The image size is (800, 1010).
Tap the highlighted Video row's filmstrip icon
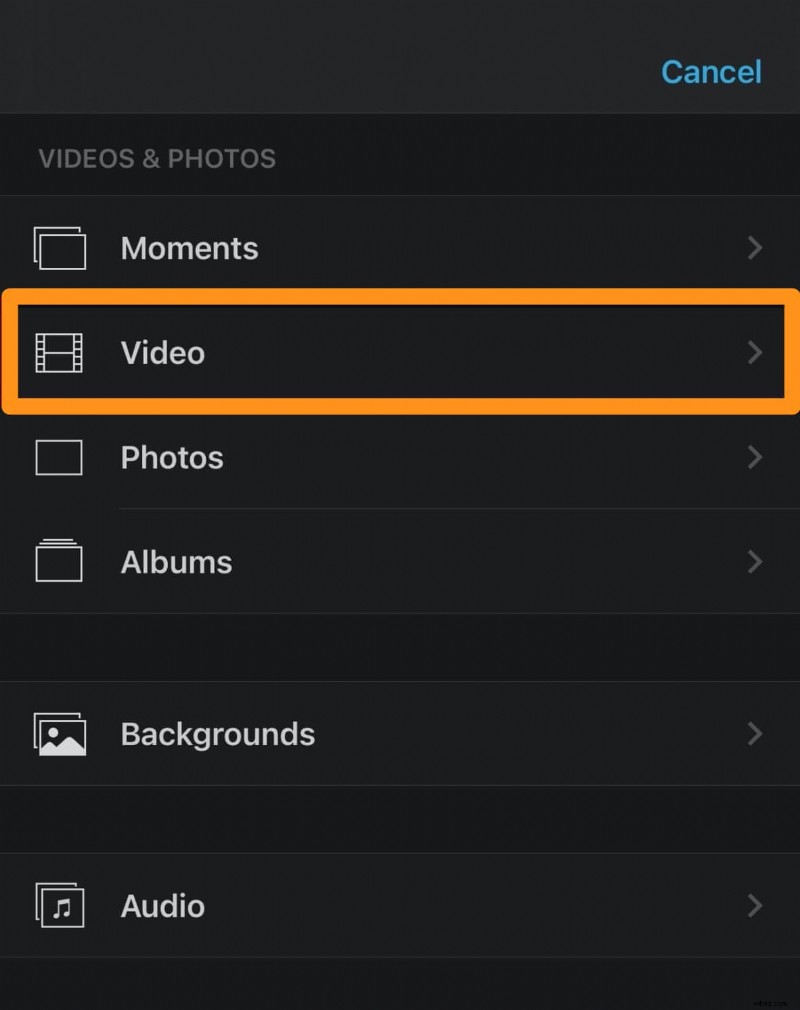point(60,352)
